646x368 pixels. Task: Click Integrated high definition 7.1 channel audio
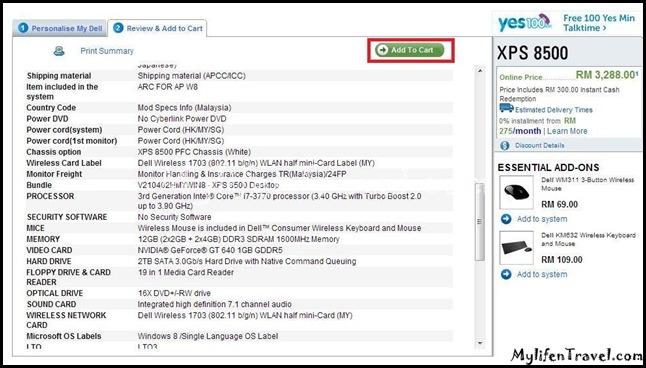click(x=215, y=304)
